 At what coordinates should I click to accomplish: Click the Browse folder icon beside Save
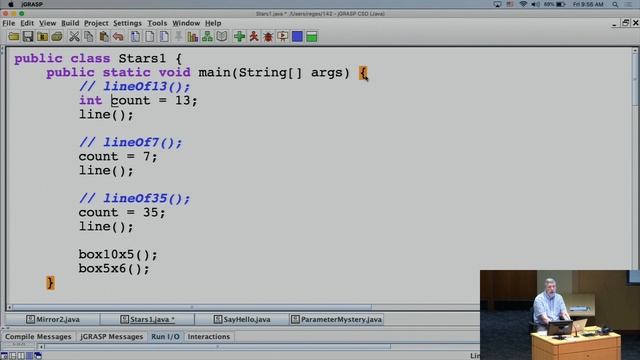(42, 37)
